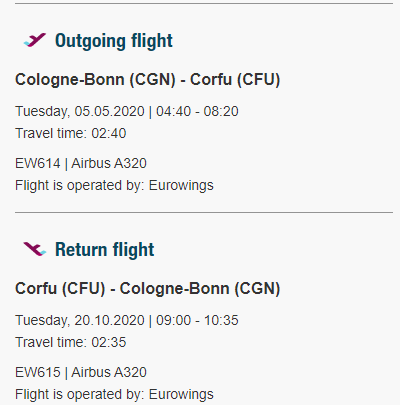Click the Tuesday, 05.05.2020 departure date line
The height and width of the screenshot is (405, 400).
coord(127,111)
